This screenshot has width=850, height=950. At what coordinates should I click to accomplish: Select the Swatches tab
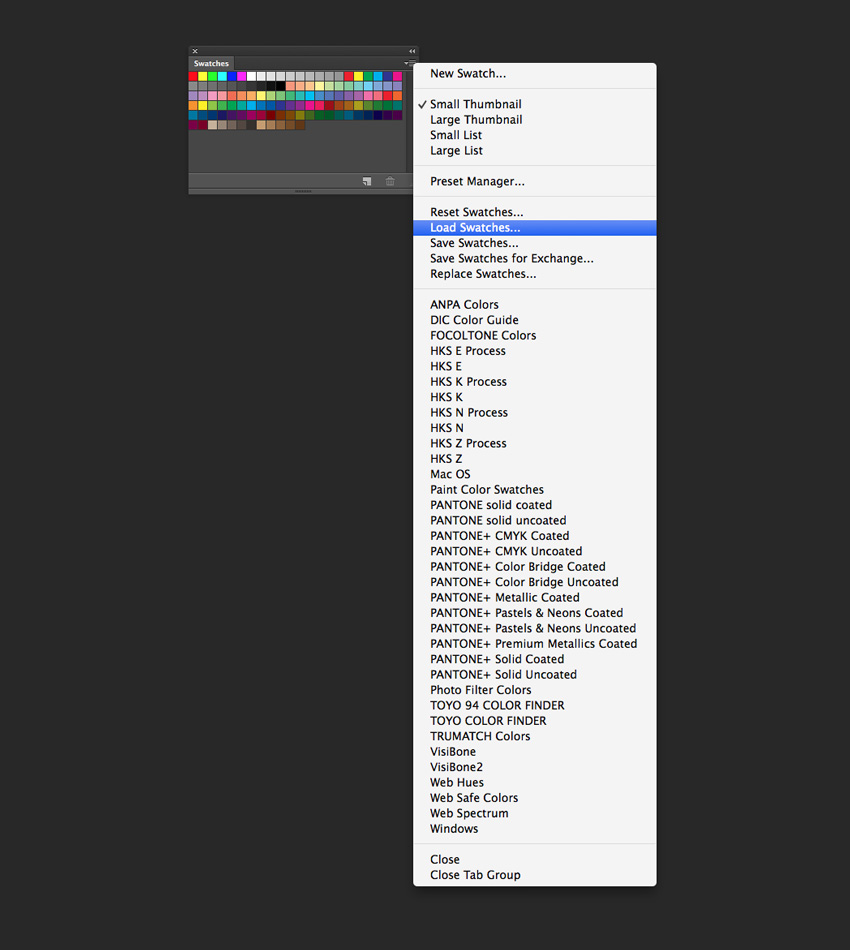pos(211,64)
